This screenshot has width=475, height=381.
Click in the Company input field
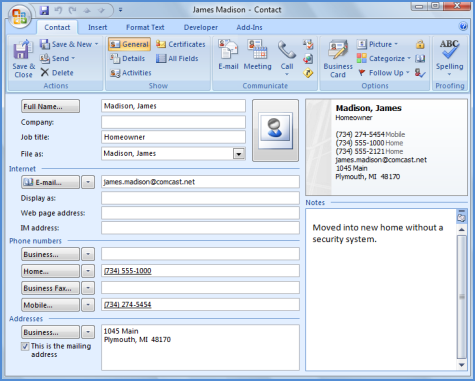173,122
